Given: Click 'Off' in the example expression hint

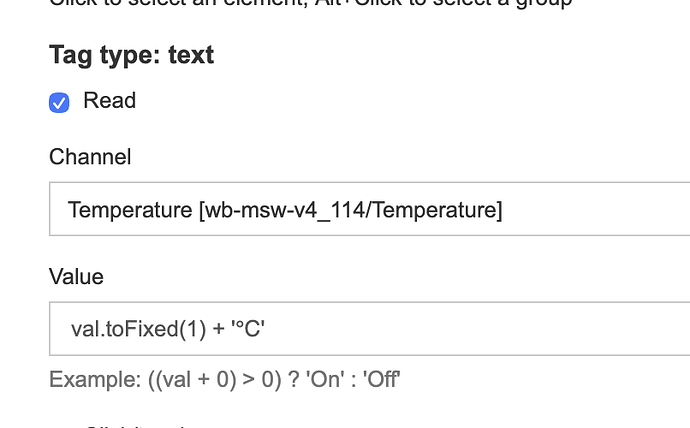Looking at the screenshot, I should click(x=382, y=379).
